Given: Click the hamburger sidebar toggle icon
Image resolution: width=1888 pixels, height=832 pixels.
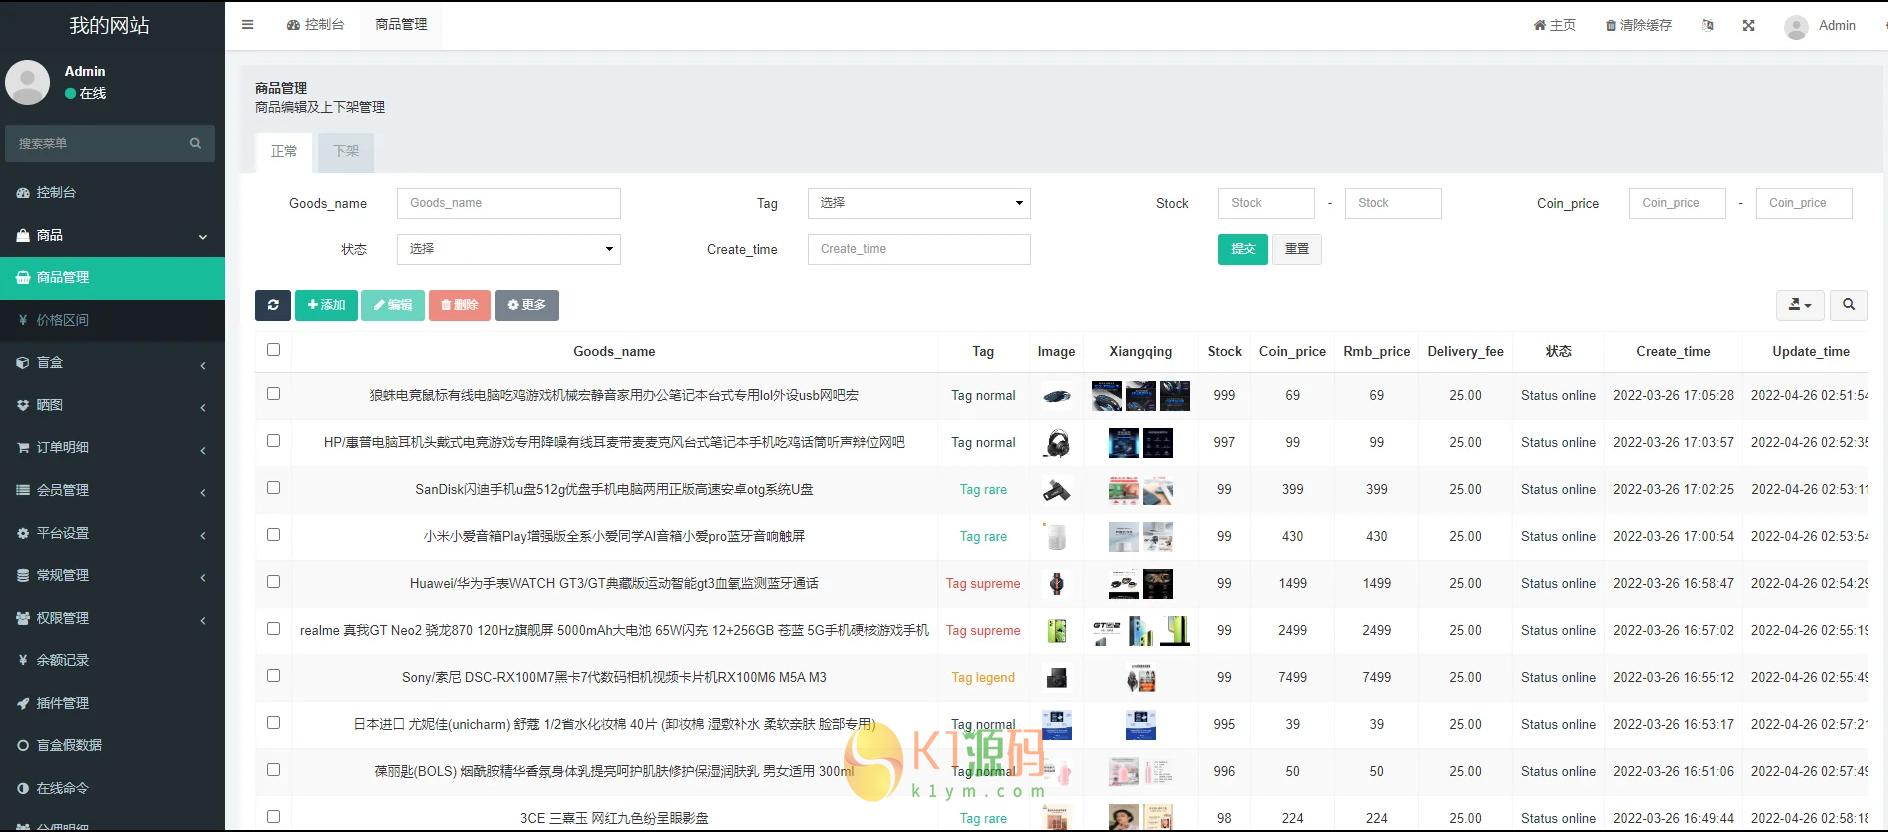Looking at the screenshot, I should 247,25.
